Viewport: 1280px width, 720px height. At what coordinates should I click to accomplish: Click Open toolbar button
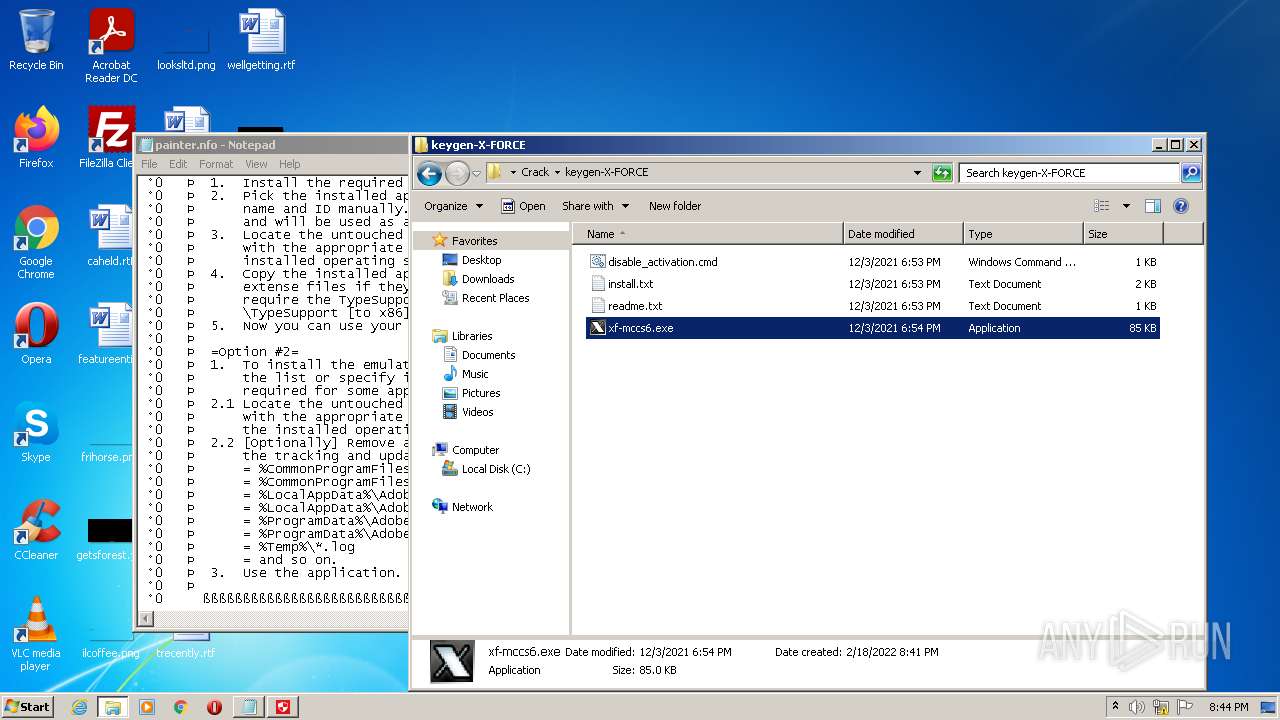pos(523,206)
